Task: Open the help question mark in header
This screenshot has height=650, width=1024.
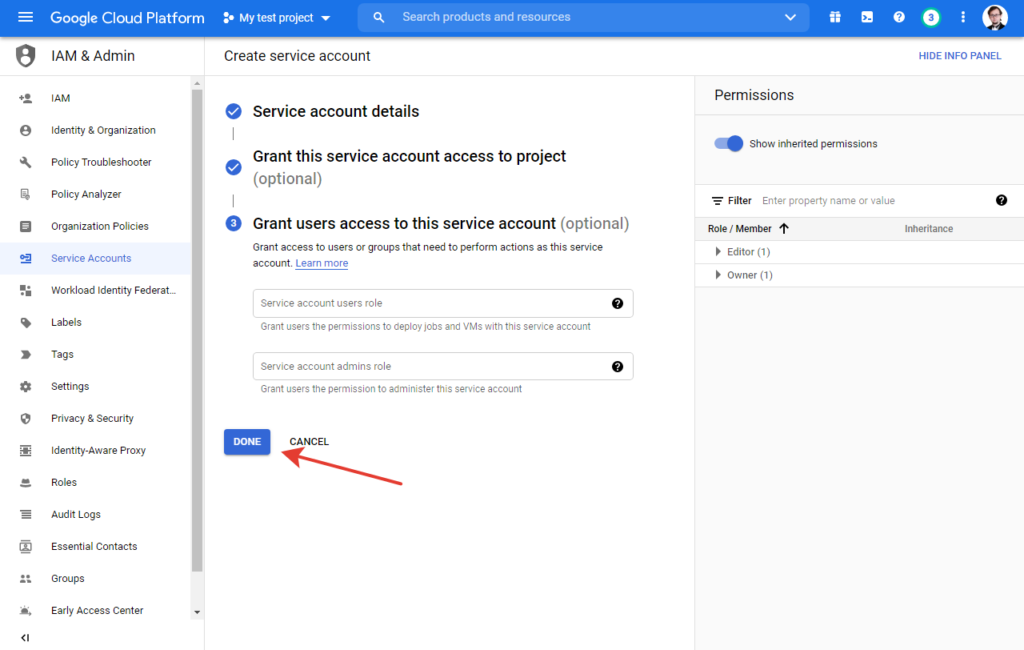Action: pyautogui.click(x=899, y=17)
